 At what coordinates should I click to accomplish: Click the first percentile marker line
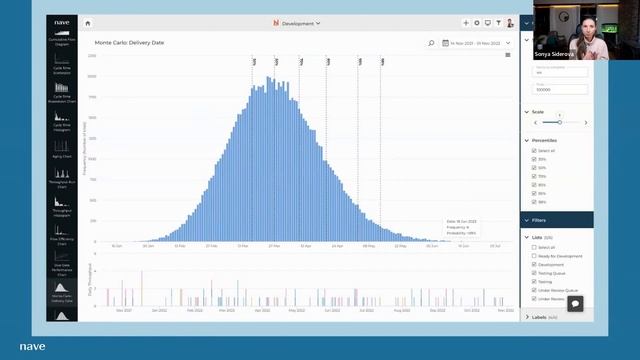pos(252,149)
